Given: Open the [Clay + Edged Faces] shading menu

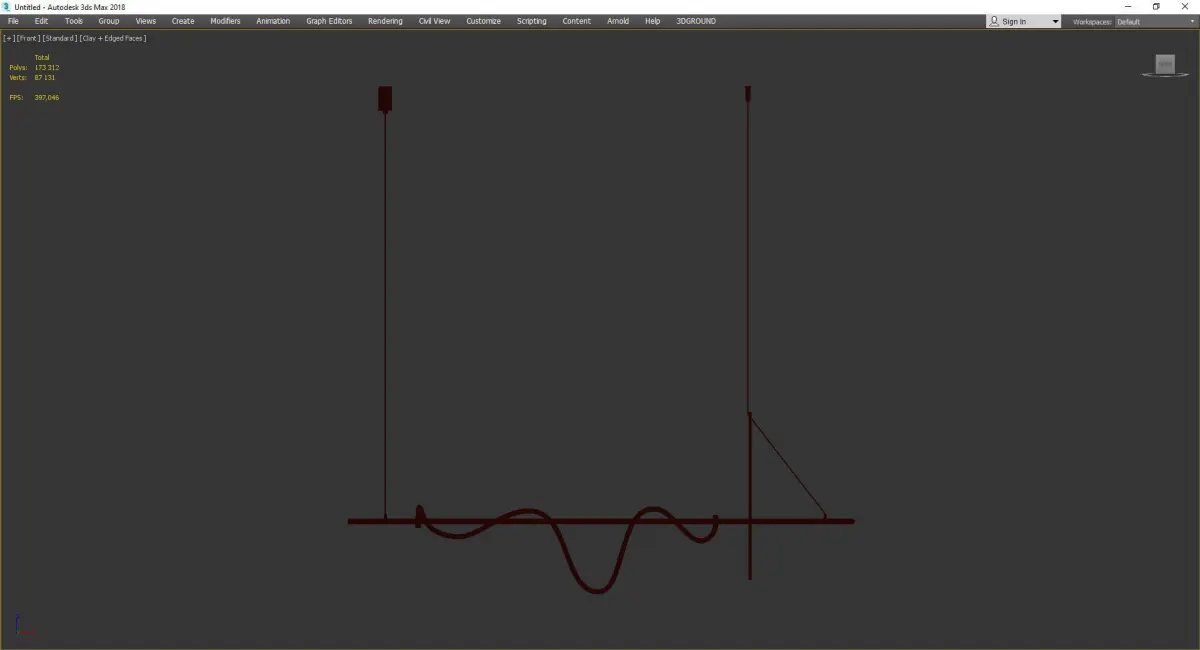Looking at the screenshot, I should 113,38.
